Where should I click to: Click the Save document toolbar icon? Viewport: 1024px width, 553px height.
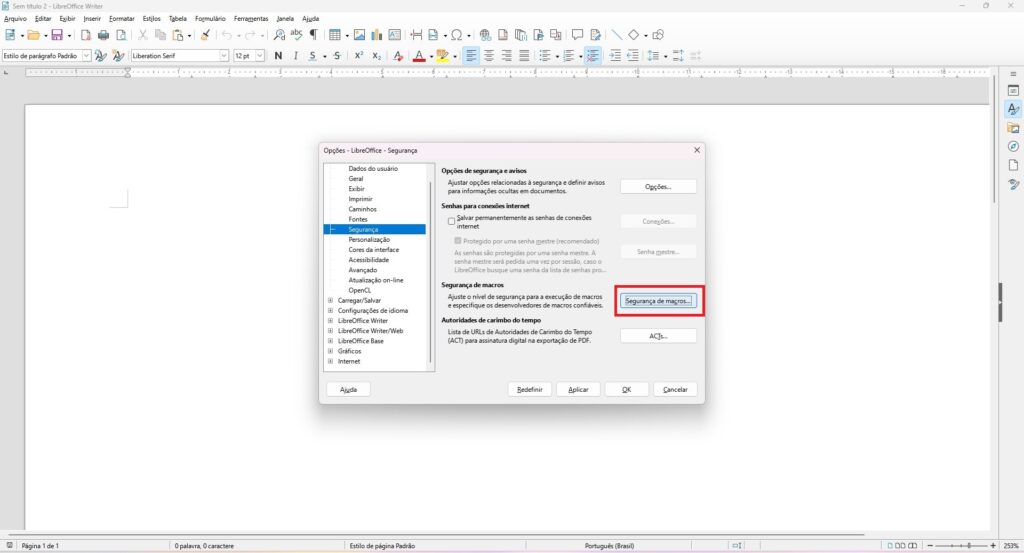coord(57,35)
